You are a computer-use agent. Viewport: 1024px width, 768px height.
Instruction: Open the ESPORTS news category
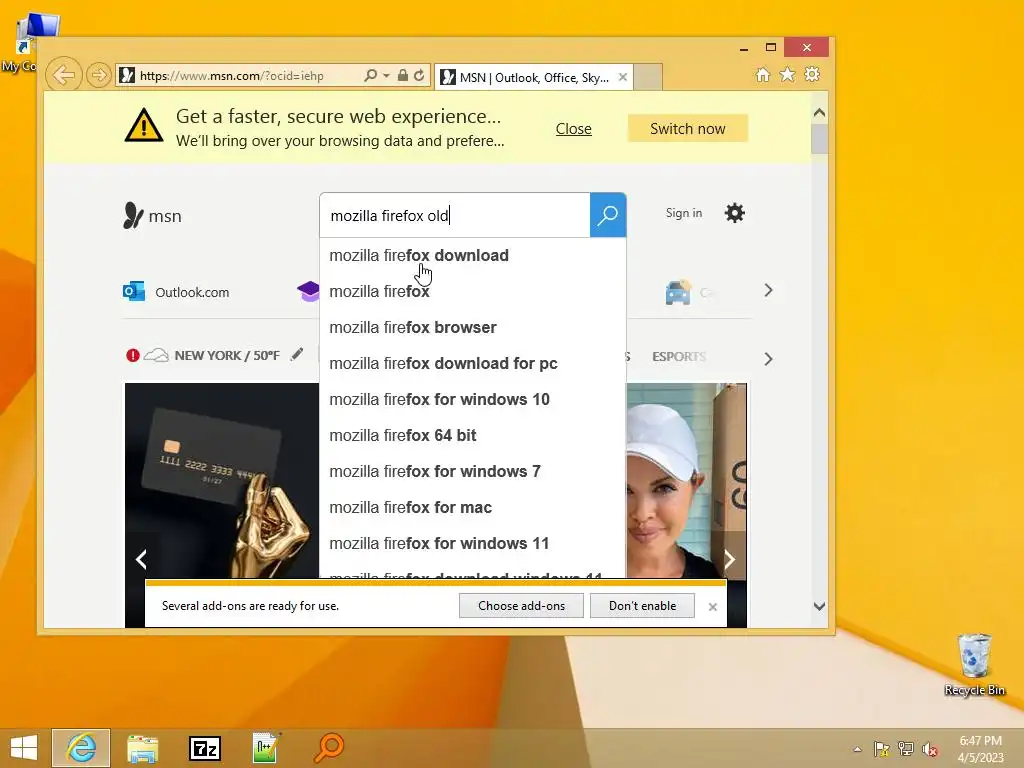point(679,357)
